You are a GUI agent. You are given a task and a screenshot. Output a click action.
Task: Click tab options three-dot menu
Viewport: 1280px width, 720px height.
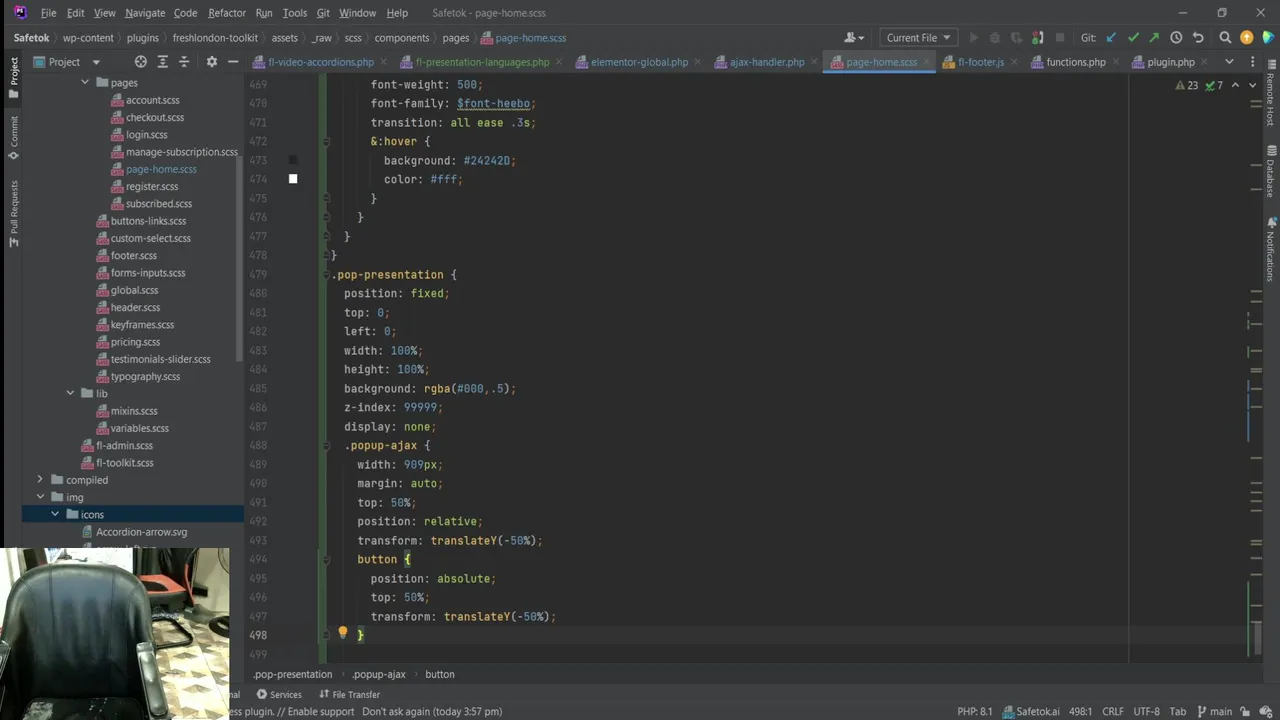(x=1253, y=62)
